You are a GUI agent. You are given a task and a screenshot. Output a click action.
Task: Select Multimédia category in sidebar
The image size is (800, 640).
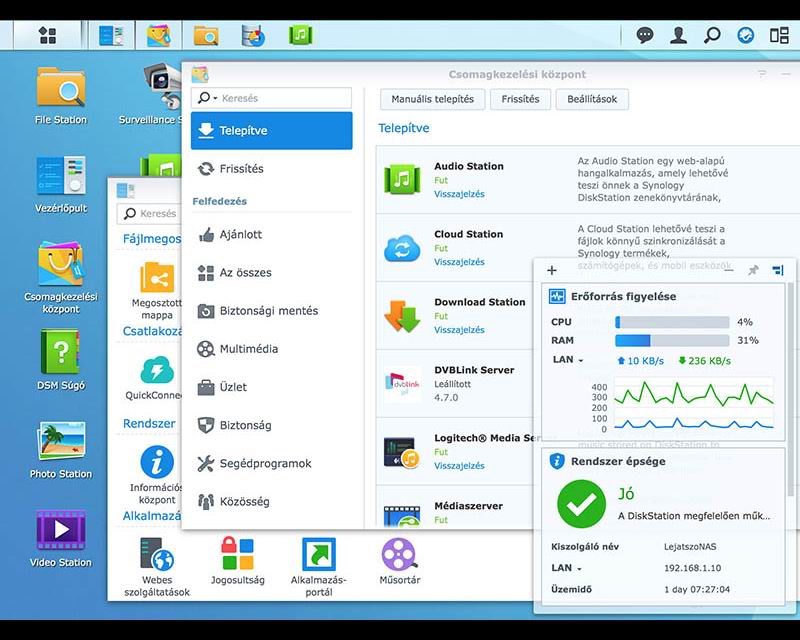pos(248,349)
